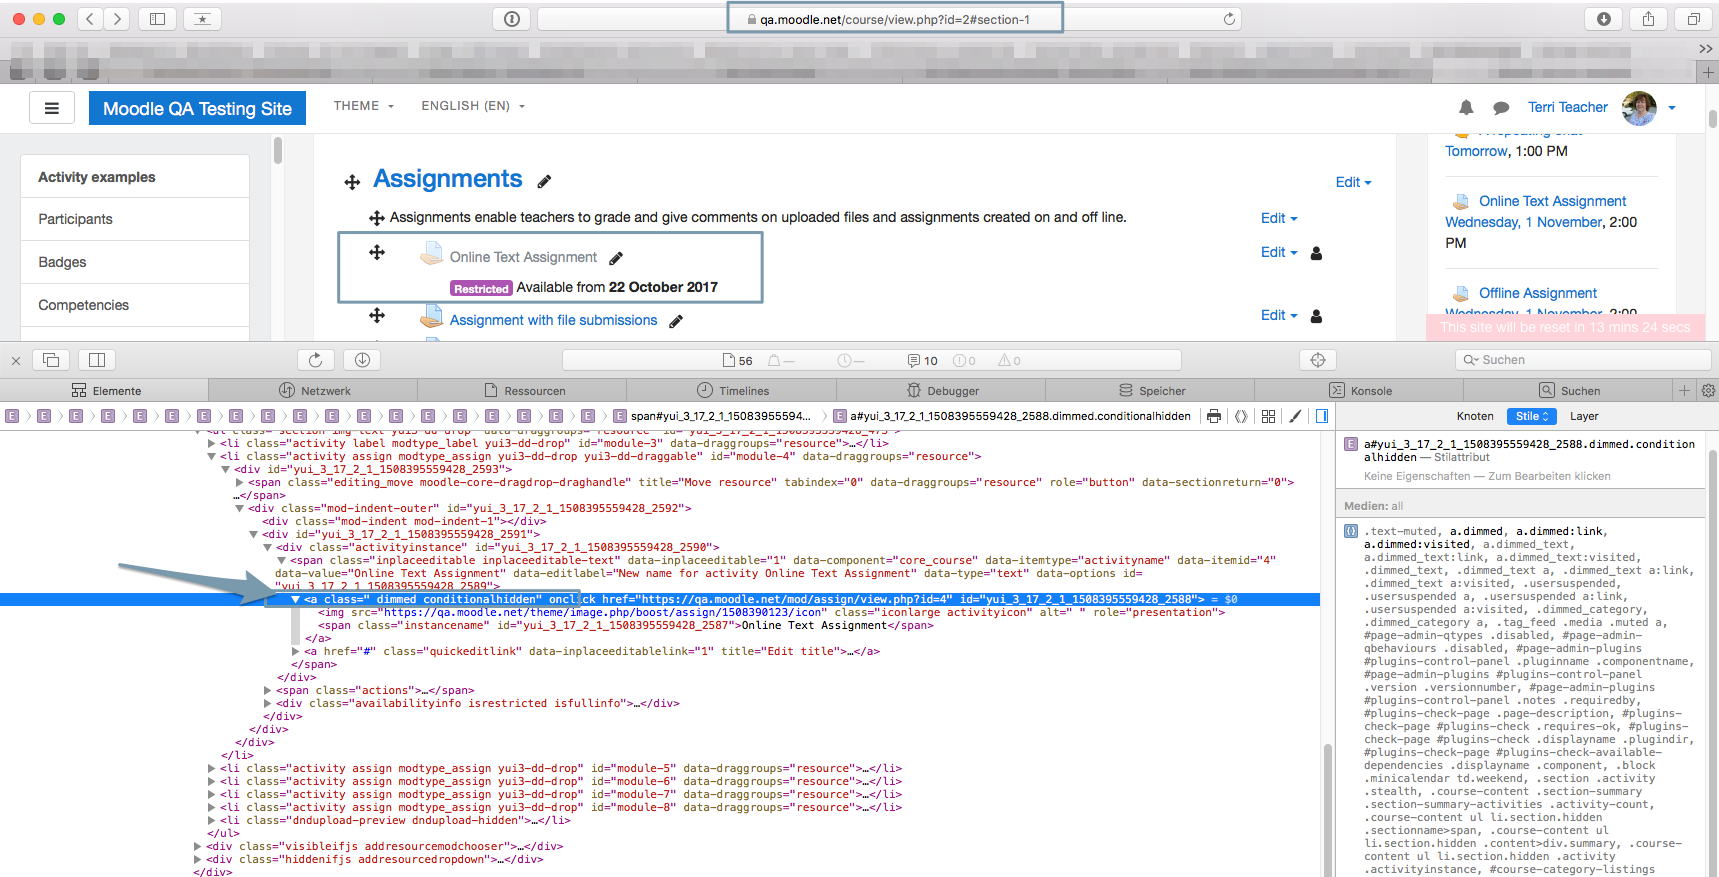Detach the inspector into a separate window
The width and height of the screenshot is (1719, 877).
point(51,360)
